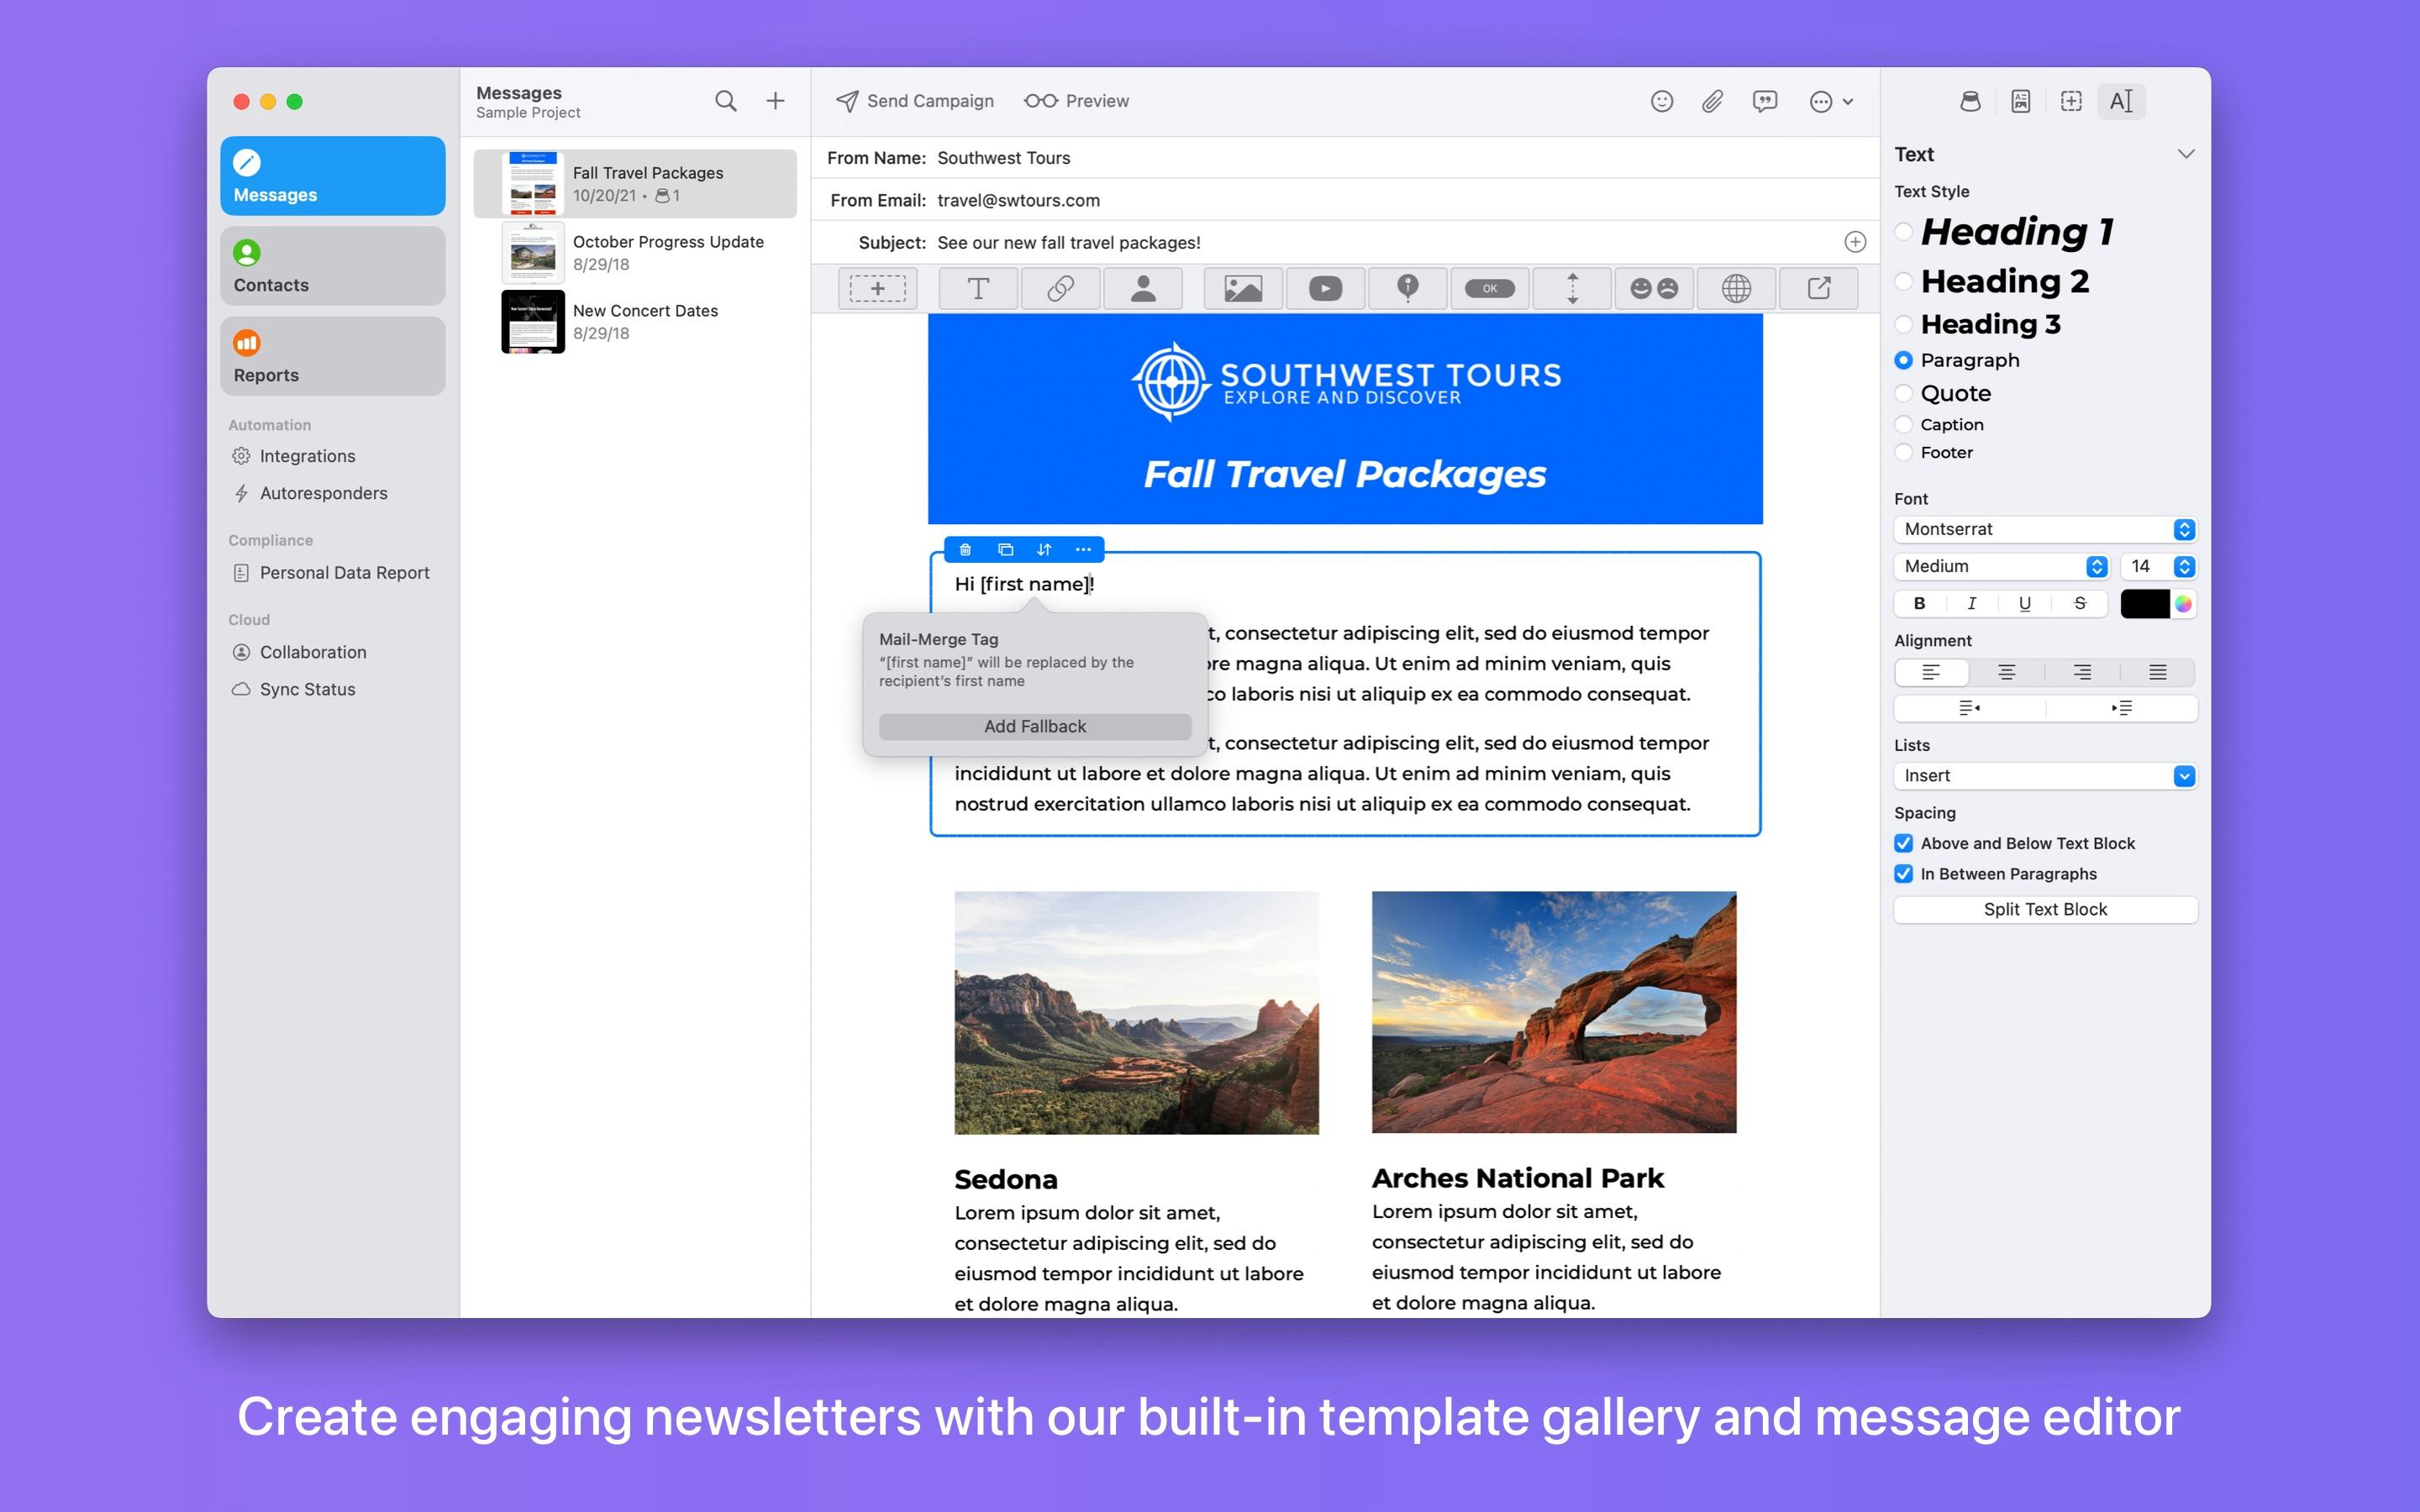Insert a text block from toolbar

point(978,289)
